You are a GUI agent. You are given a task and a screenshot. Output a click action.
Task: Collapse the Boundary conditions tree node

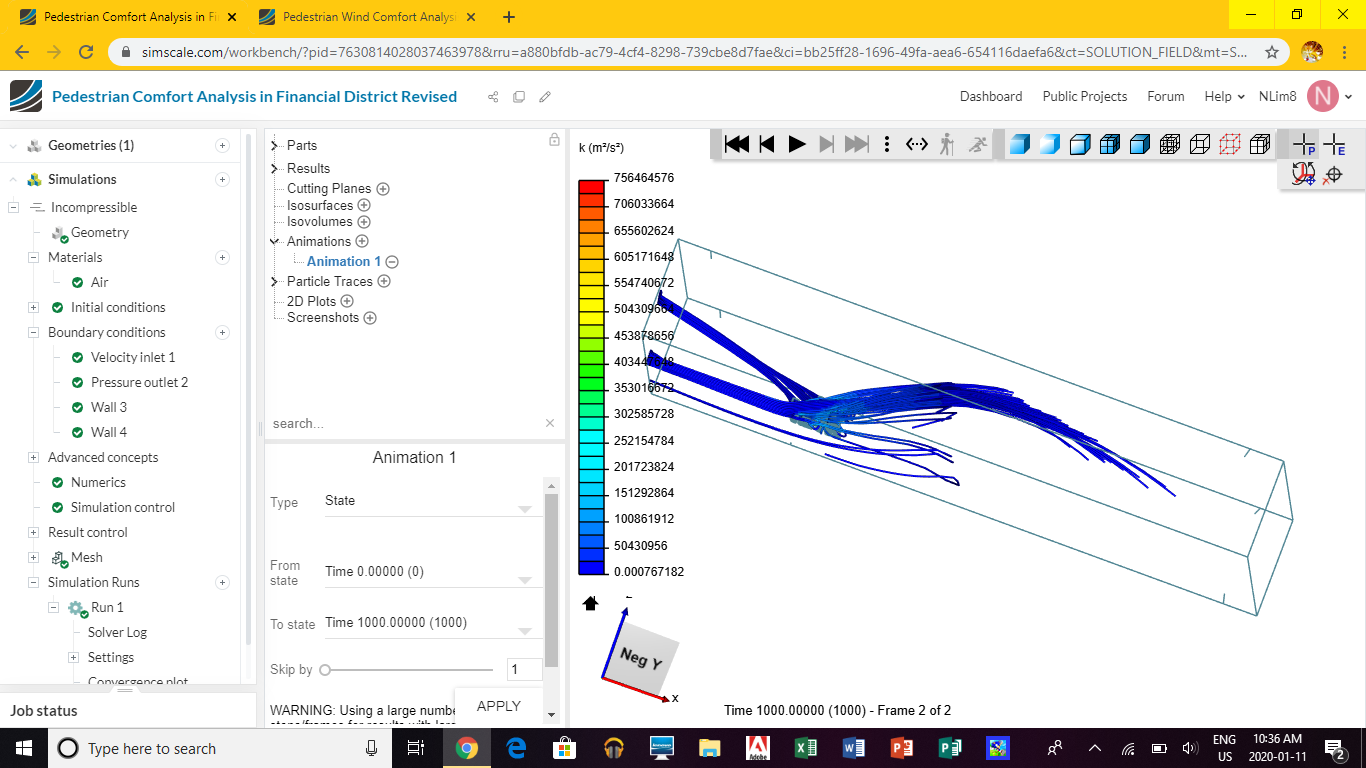(33, 333)
